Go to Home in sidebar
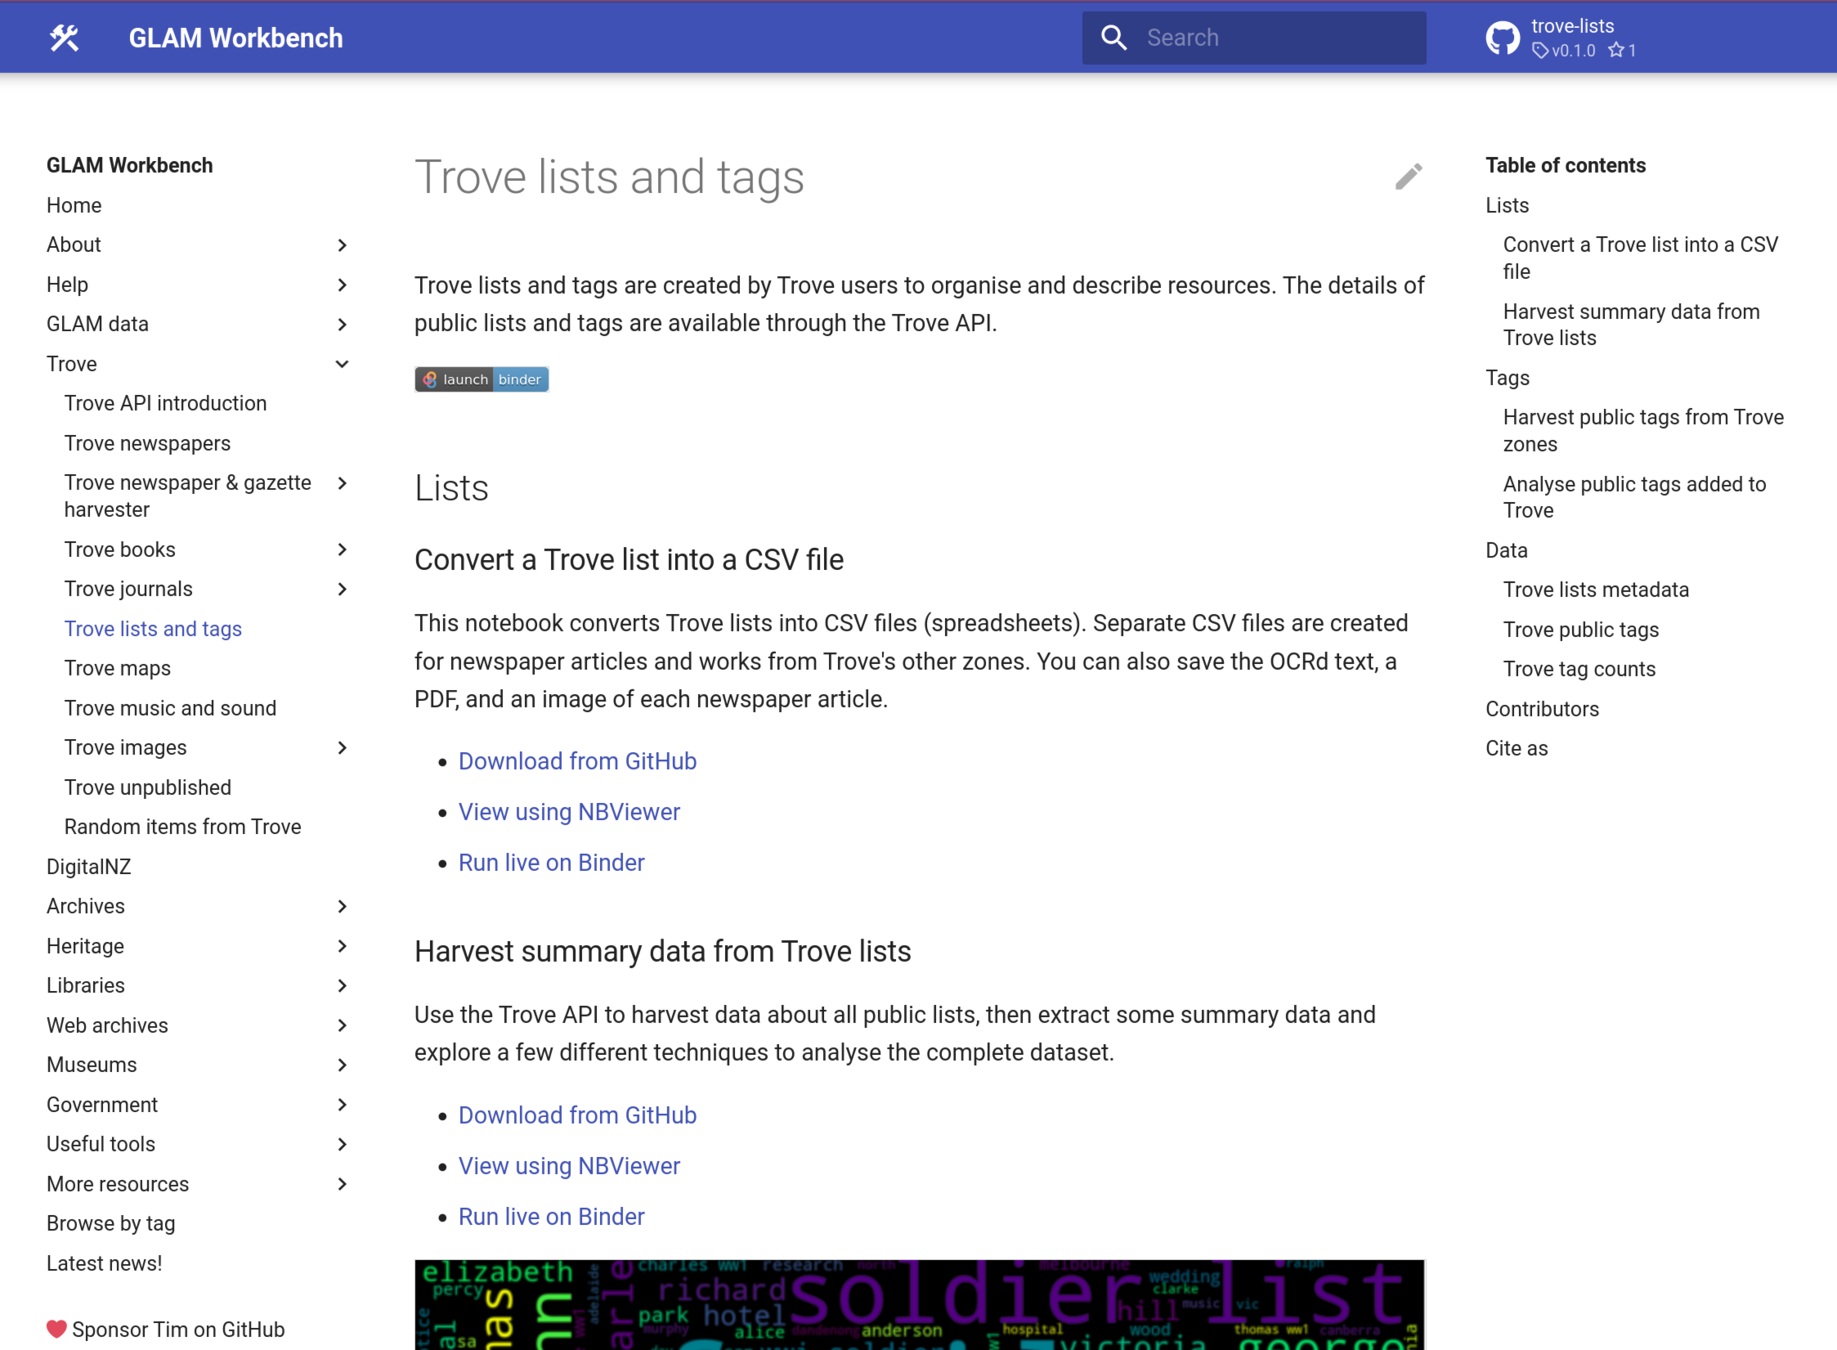1837x1350 pixels. (x=74, y=205)
